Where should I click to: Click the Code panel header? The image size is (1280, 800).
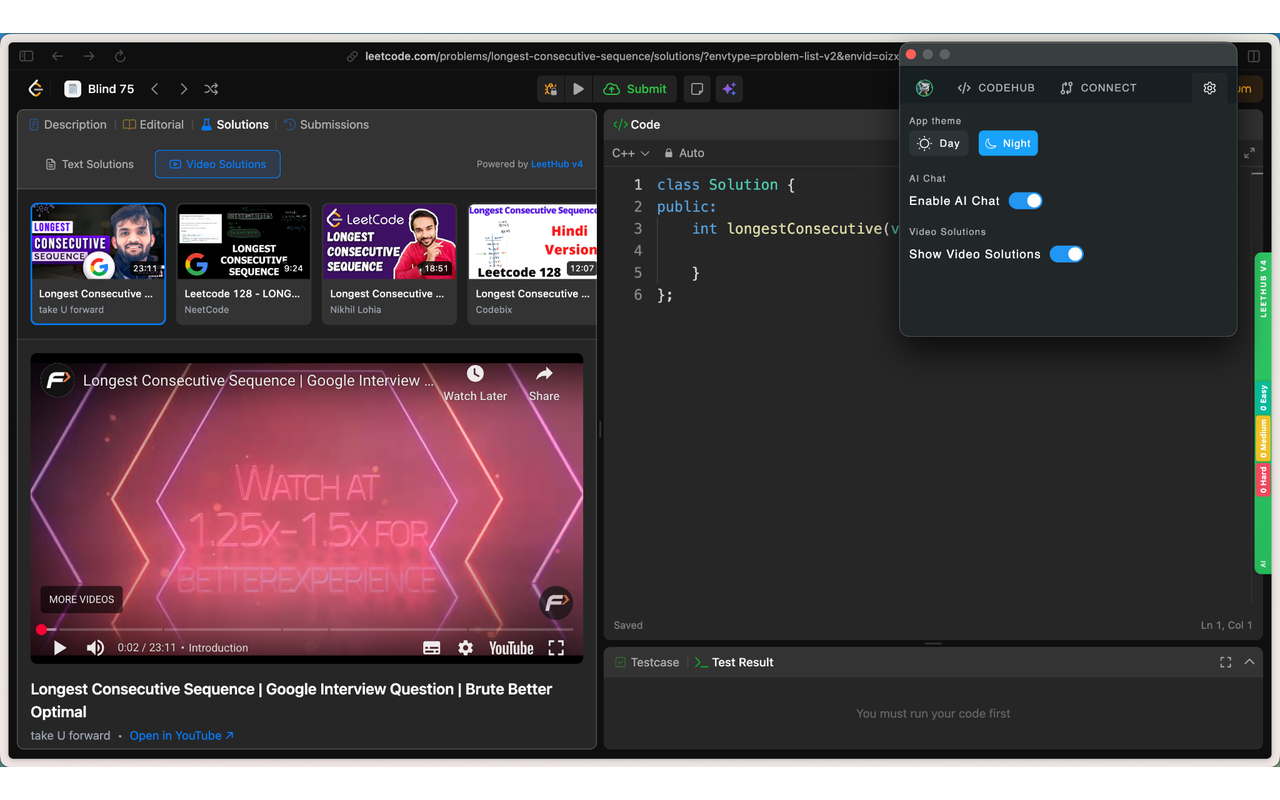637,125
